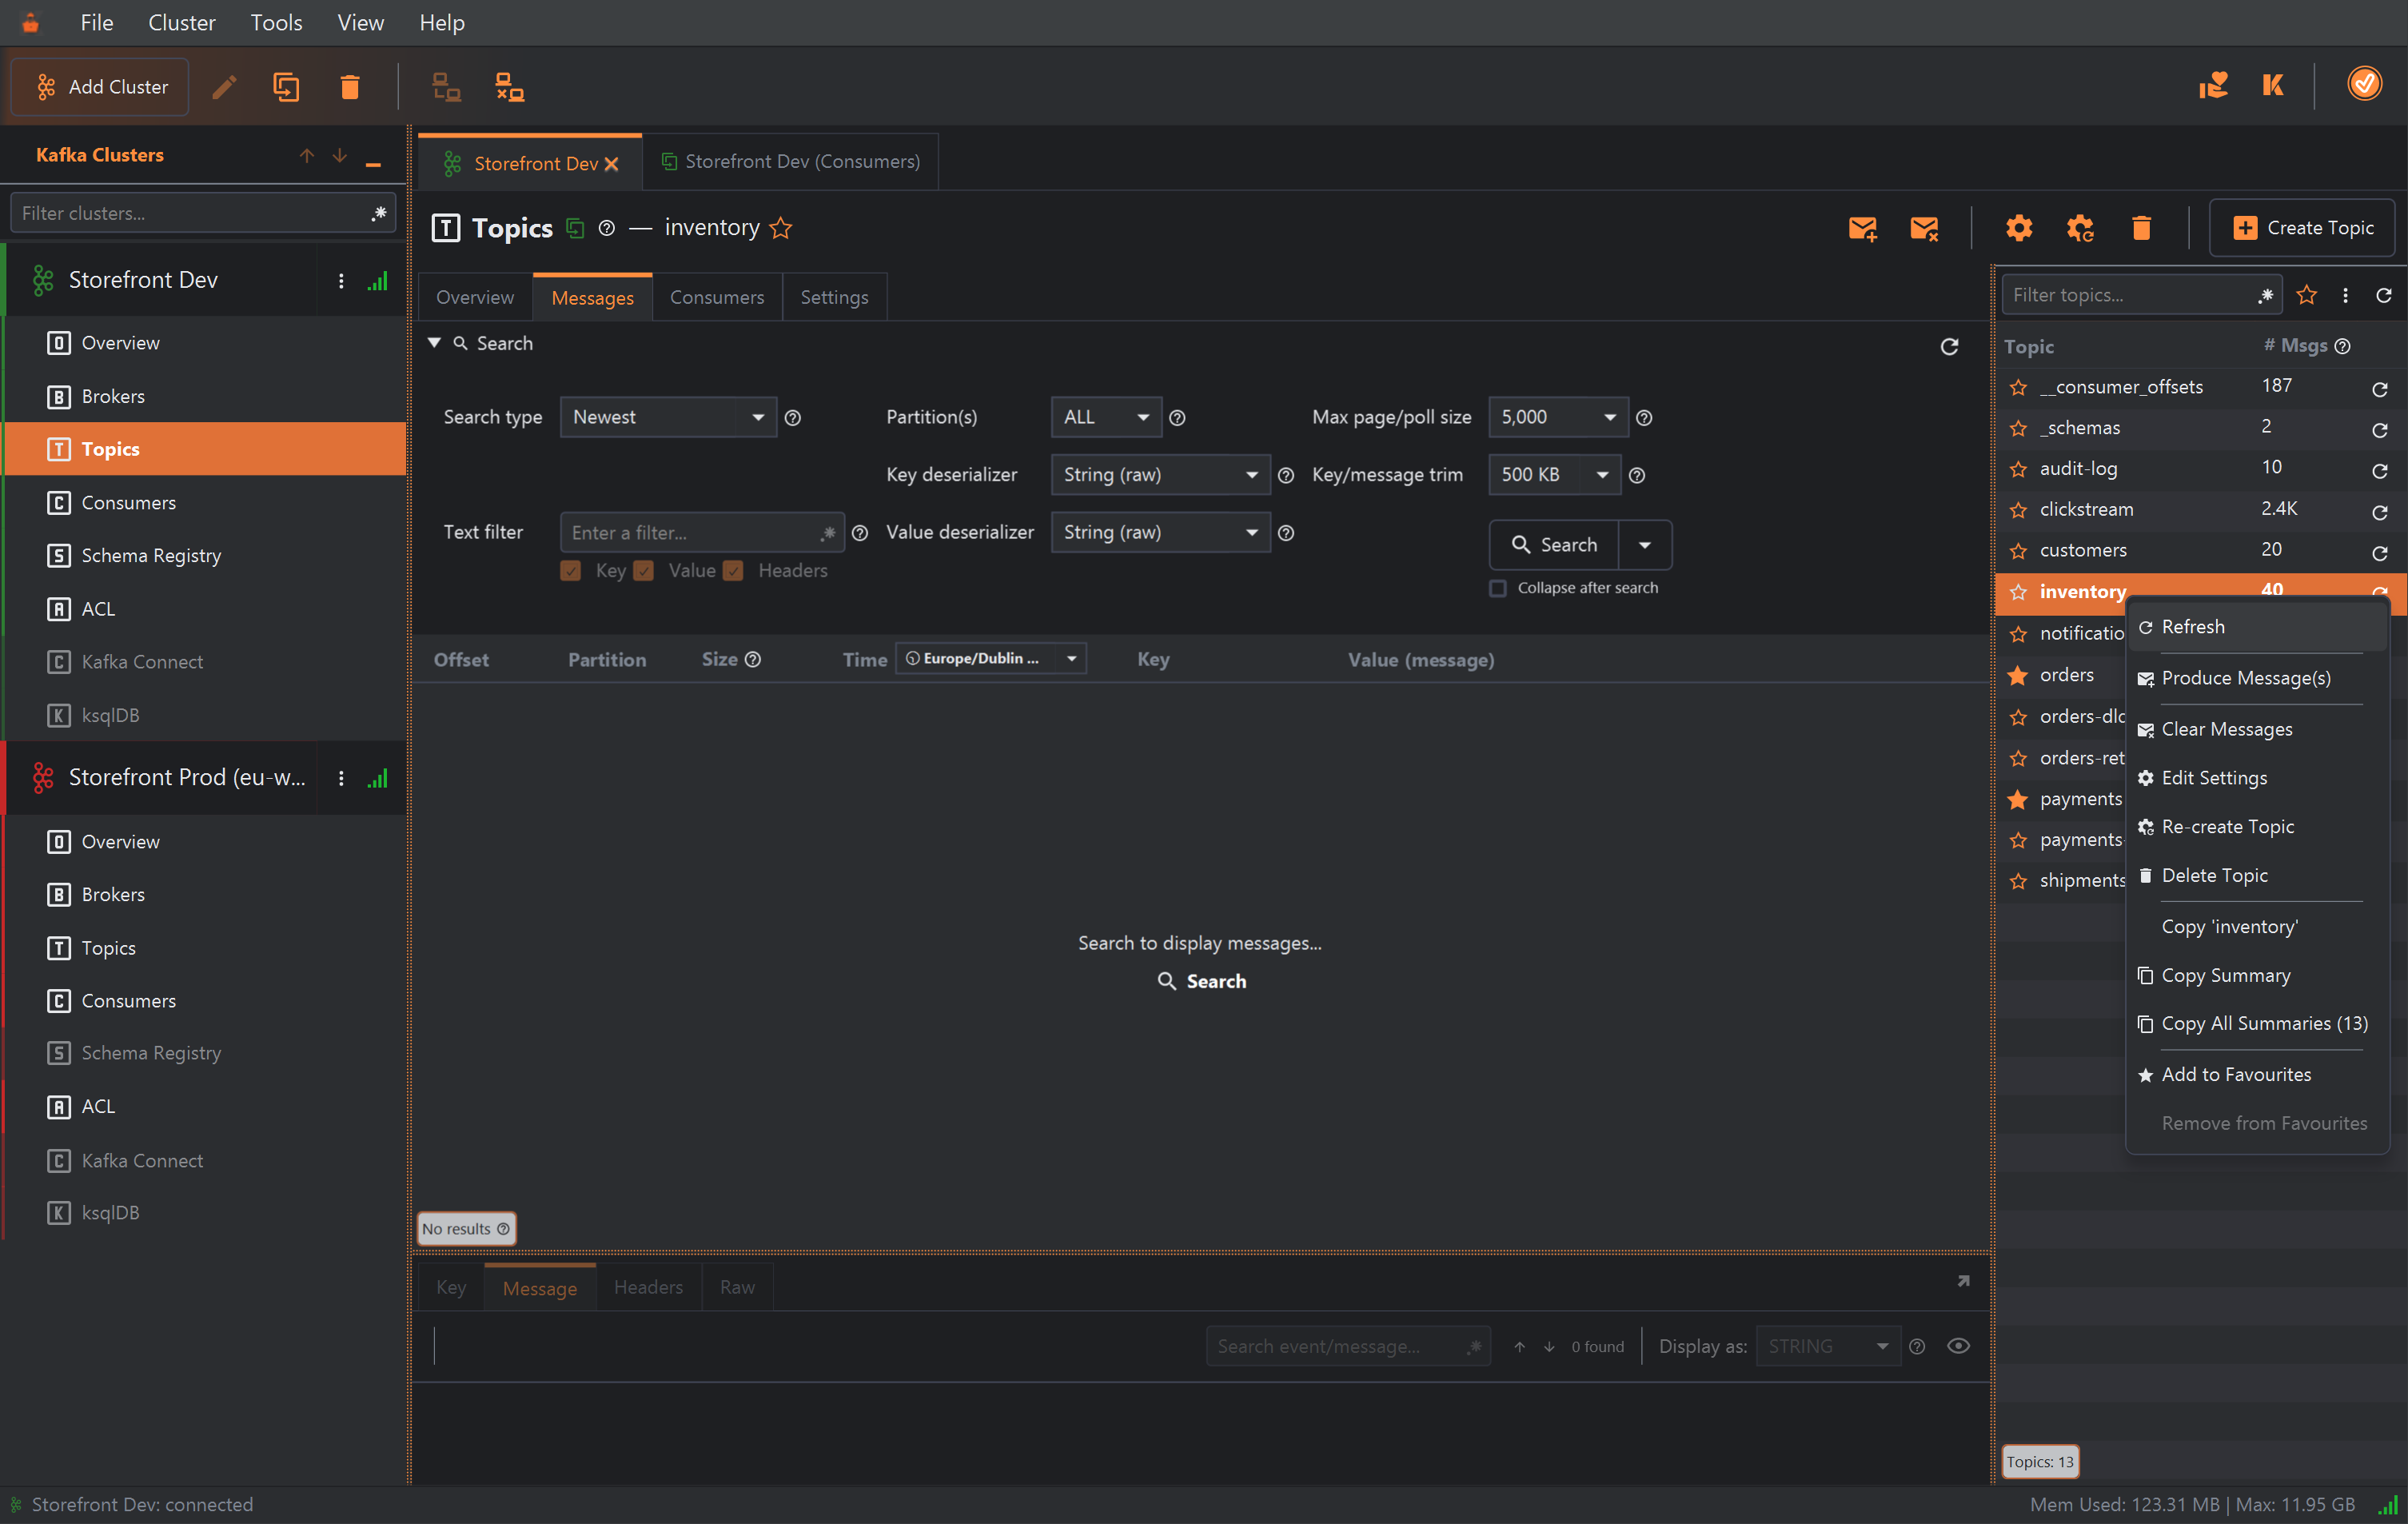Toggle the Key text filter checkbox
Image resolution: width=2408 pixels, height=1524 pixels.
(571, 571)
